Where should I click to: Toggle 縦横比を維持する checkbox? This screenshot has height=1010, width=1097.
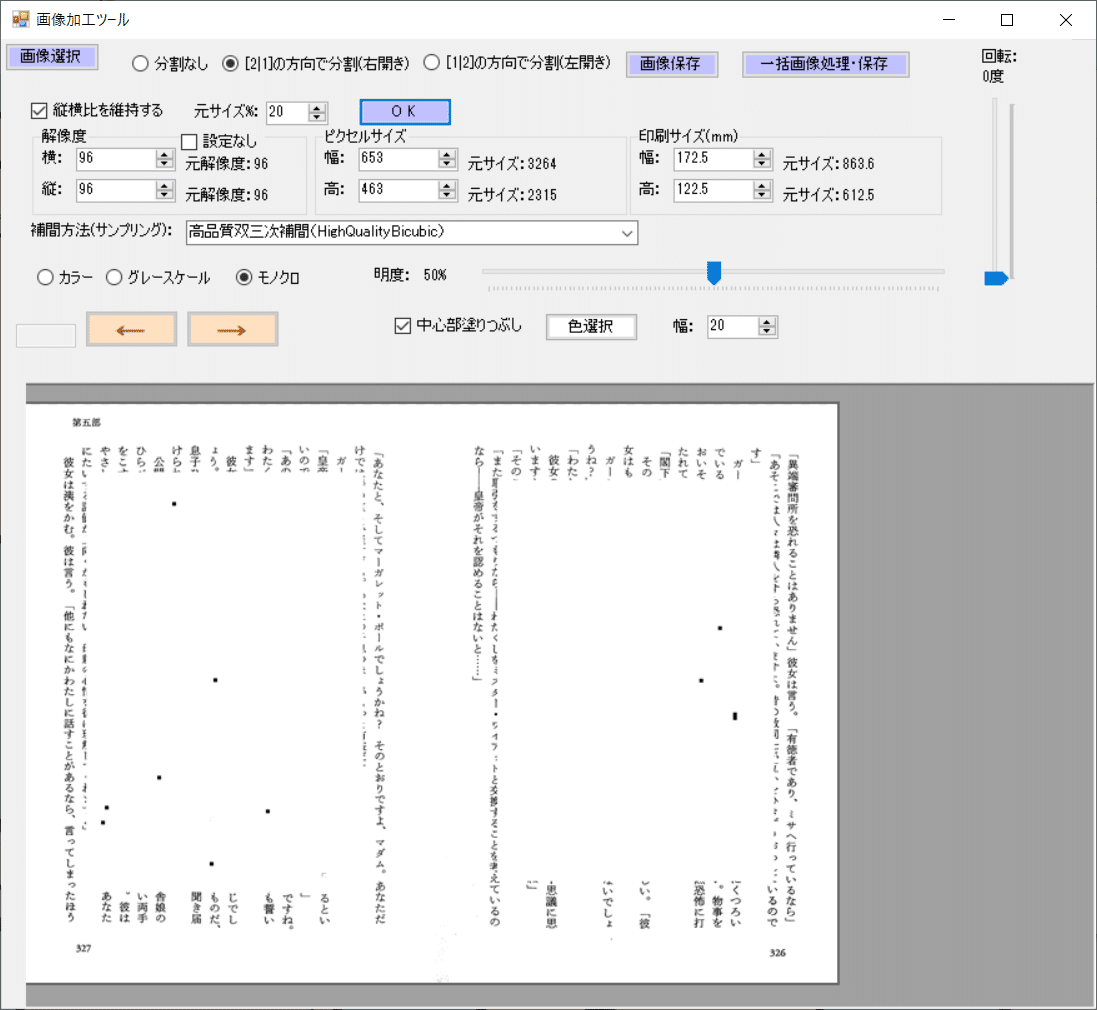97,111
